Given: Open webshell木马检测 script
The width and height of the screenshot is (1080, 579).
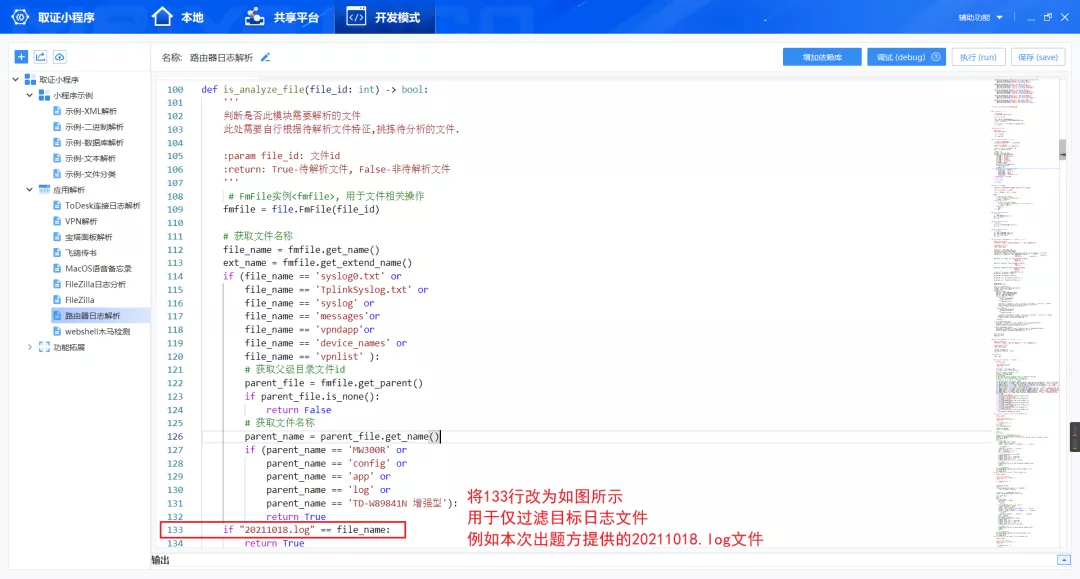Looking at the screenshot, I should (x=97, y=331).
